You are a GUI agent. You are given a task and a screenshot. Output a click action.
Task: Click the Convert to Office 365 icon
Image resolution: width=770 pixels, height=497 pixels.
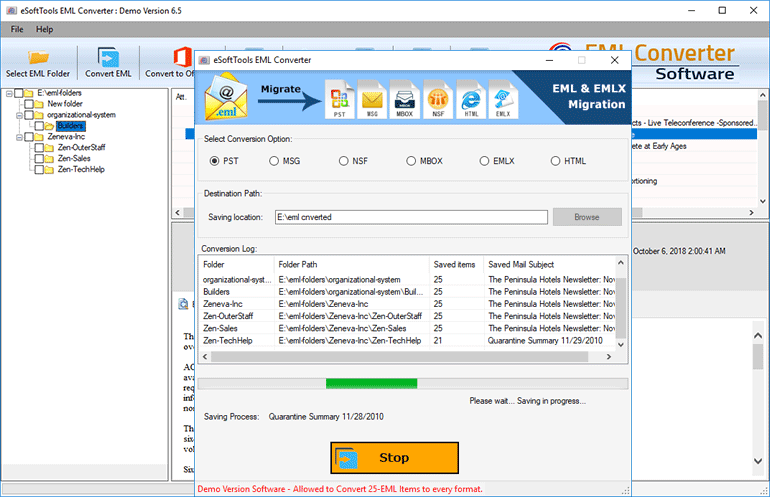[183, 57]
